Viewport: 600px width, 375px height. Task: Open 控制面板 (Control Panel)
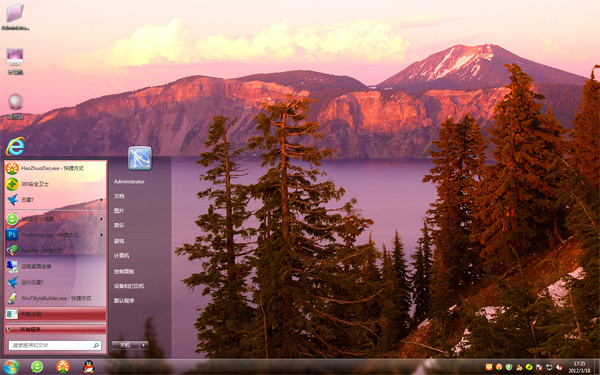pyautogui.click(x=124, y=271)
